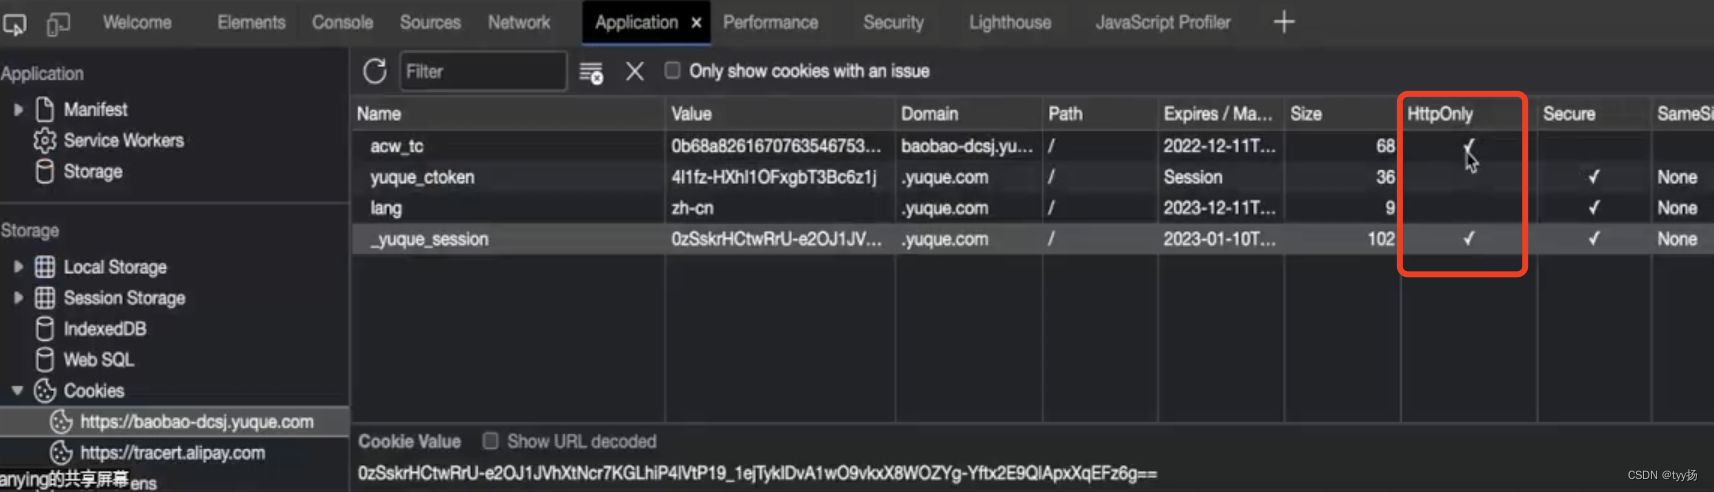The image size is (1714, 492).
Task: Click the value 4l1fz-HXhl1OFxgbT3Bc6z1j
Action: point(773,177)
